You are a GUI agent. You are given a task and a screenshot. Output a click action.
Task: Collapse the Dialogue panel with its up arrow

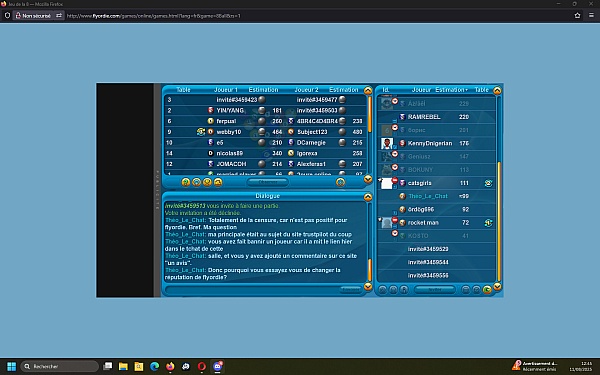(368, 197)
